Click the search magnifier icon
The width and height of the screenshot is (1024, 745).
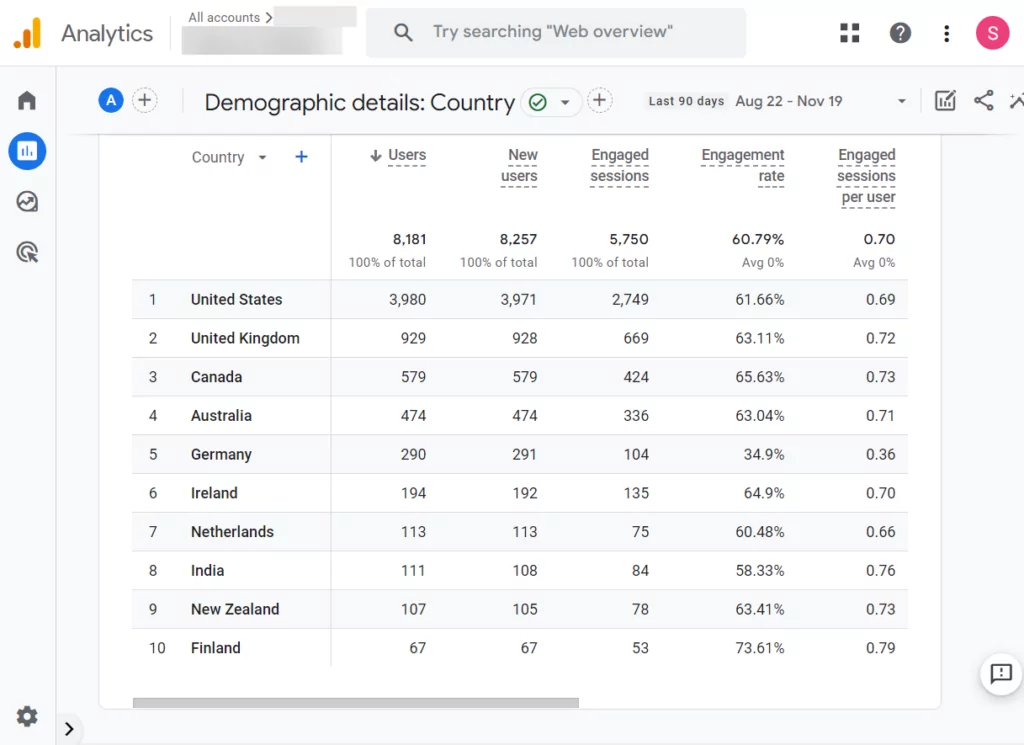pos(403,33)
